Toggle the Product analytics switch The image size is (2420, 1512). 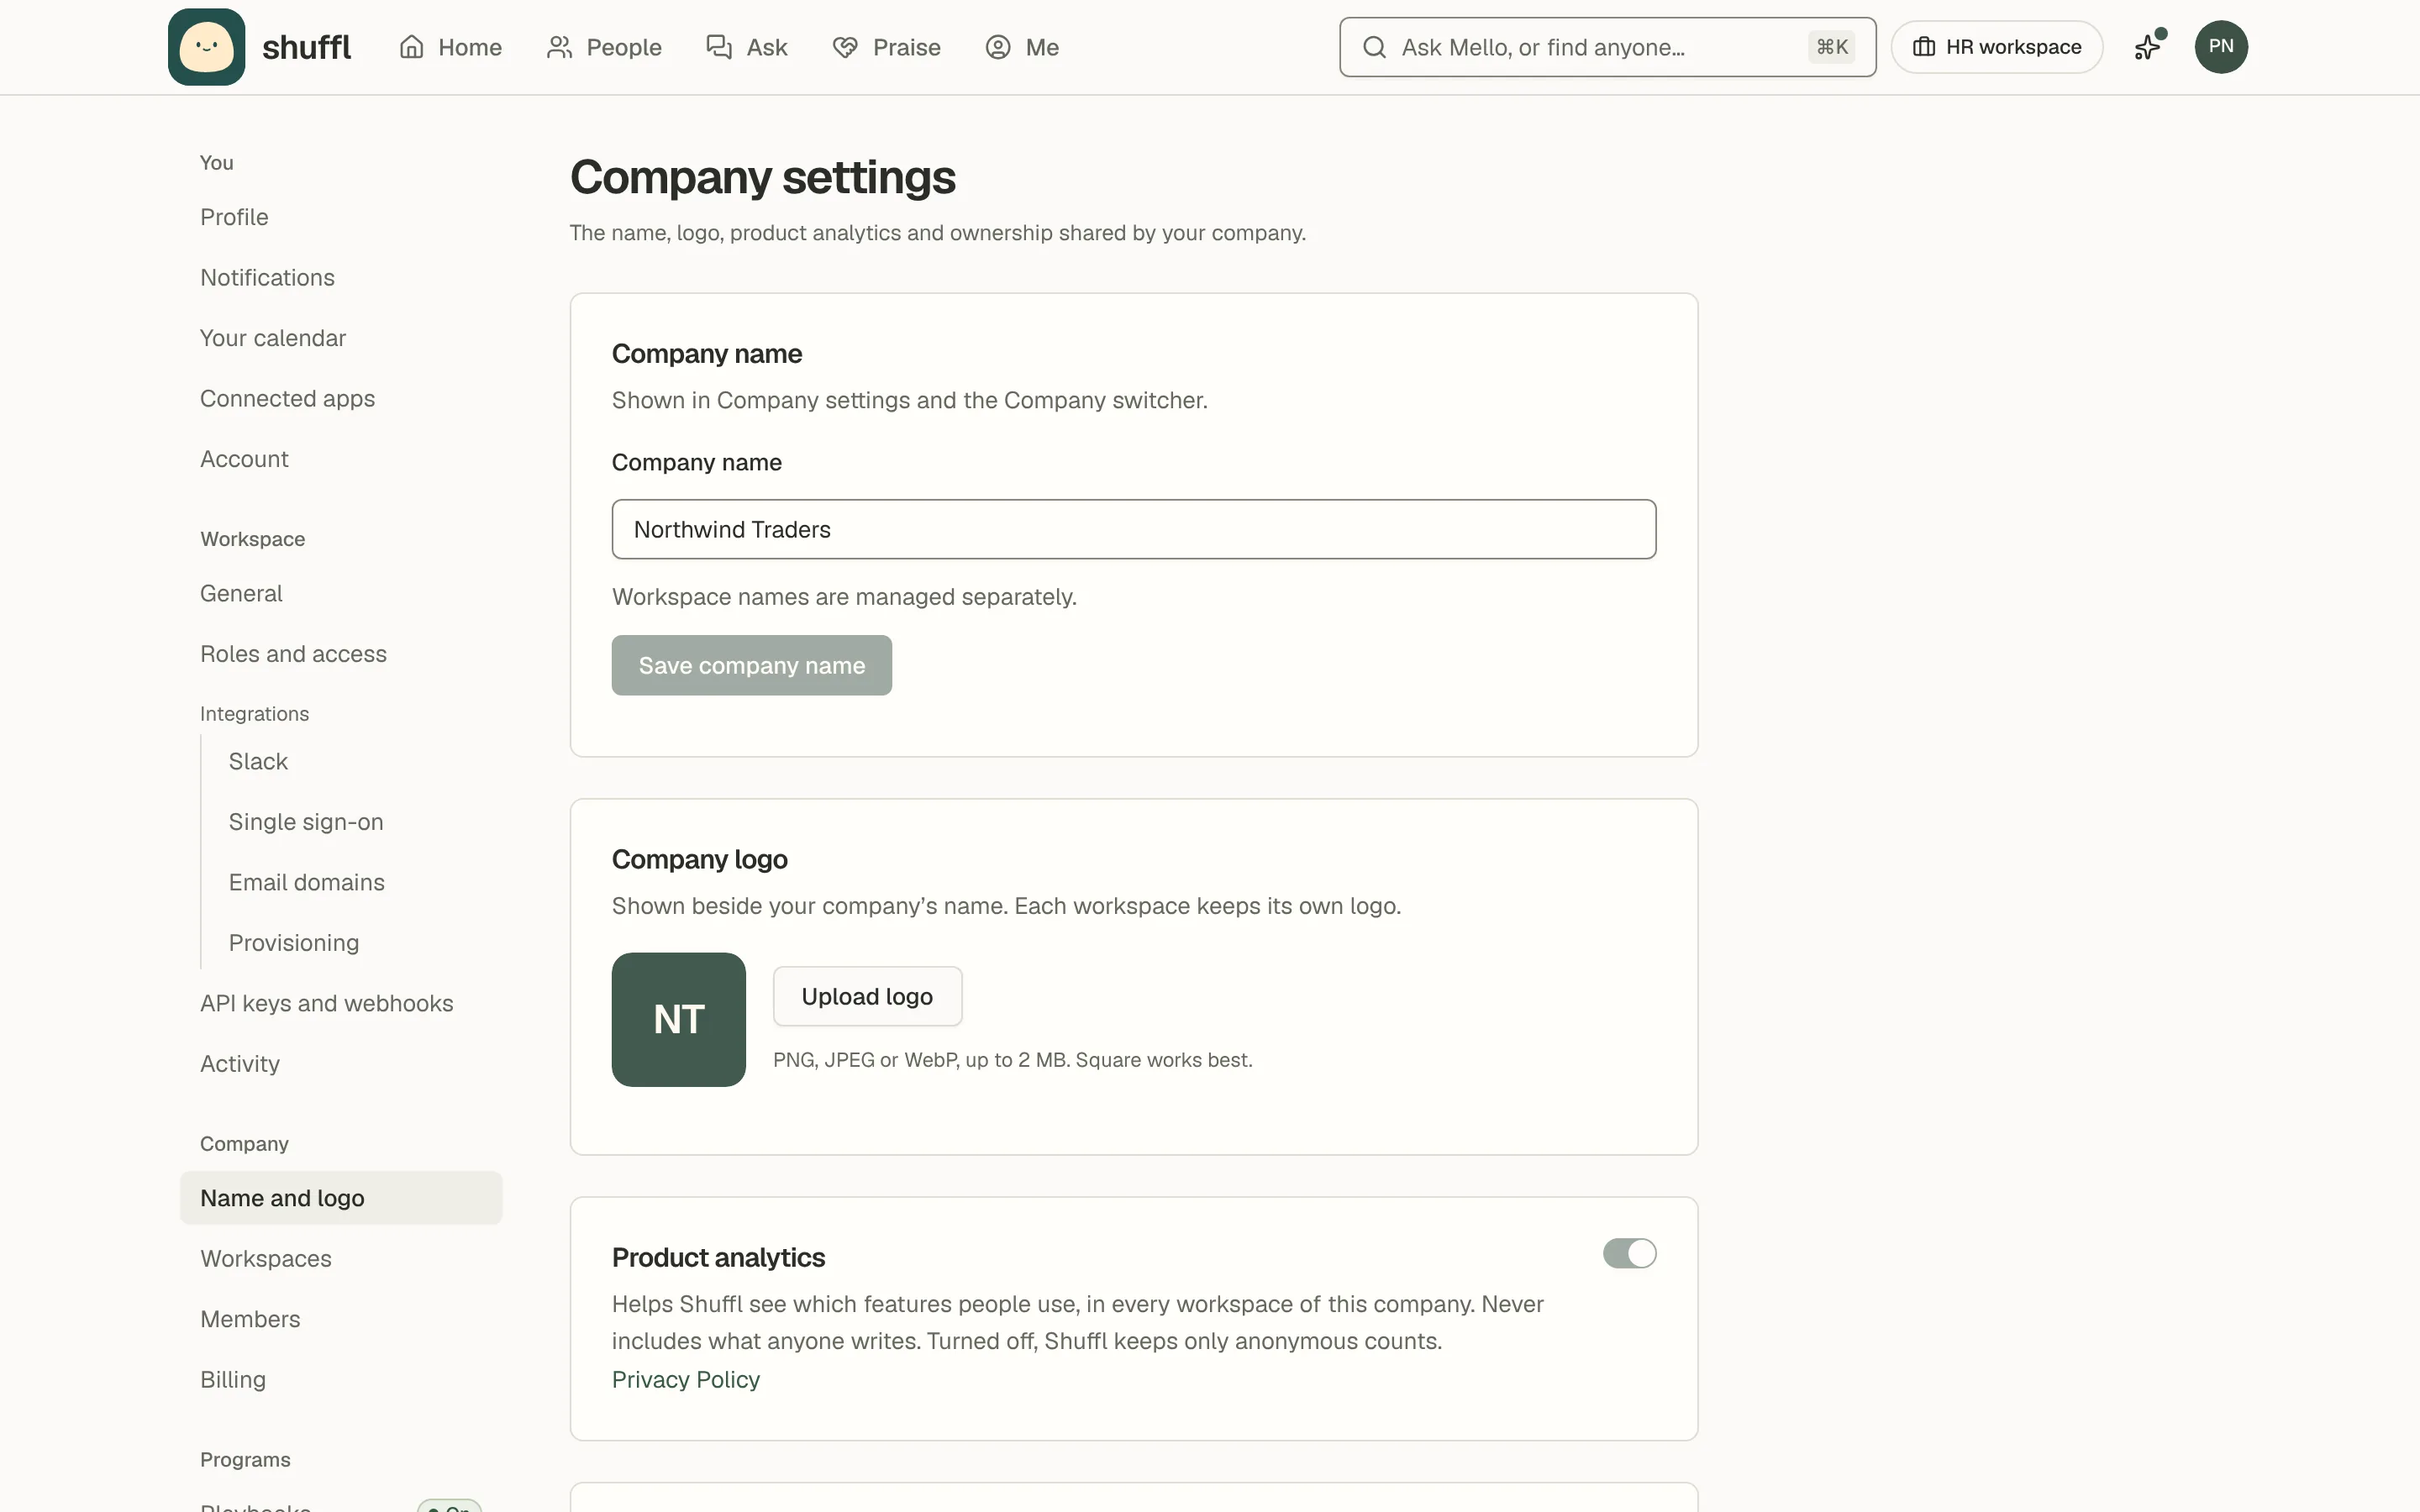tap(1629, 1254)
